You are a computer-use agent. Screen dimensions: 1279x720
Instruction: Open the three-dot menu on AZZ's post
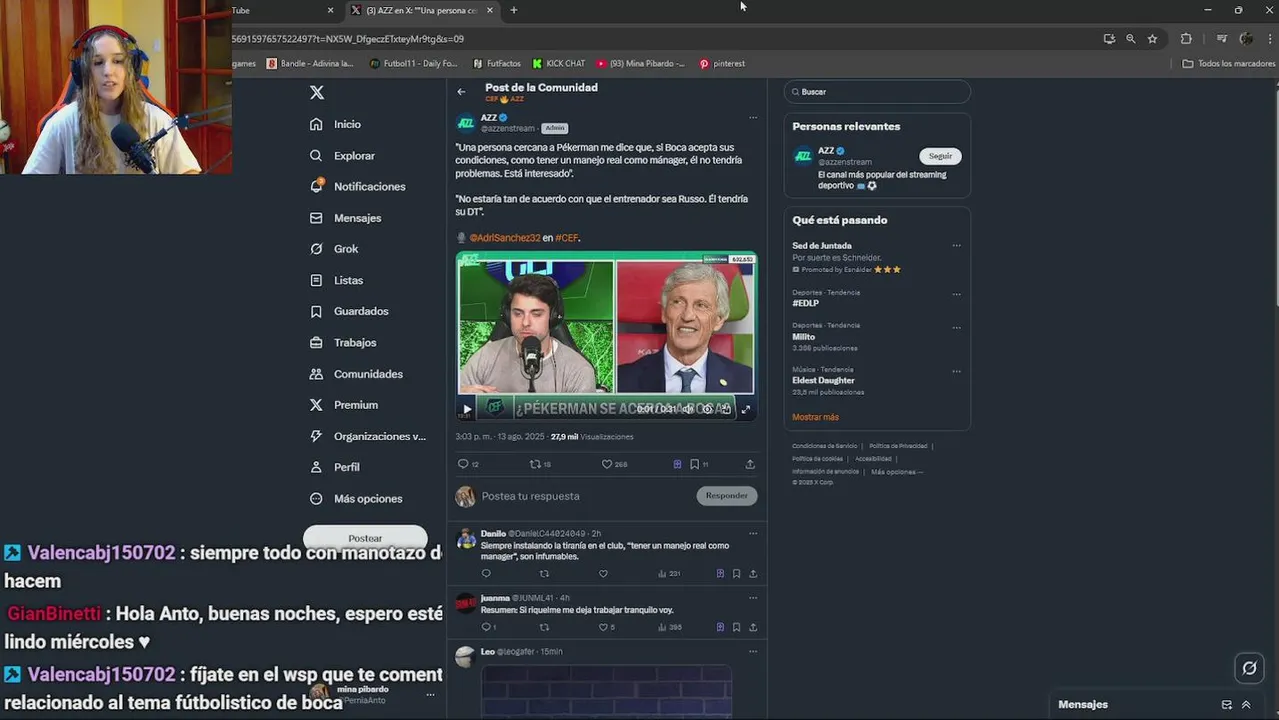pos(753,117)
